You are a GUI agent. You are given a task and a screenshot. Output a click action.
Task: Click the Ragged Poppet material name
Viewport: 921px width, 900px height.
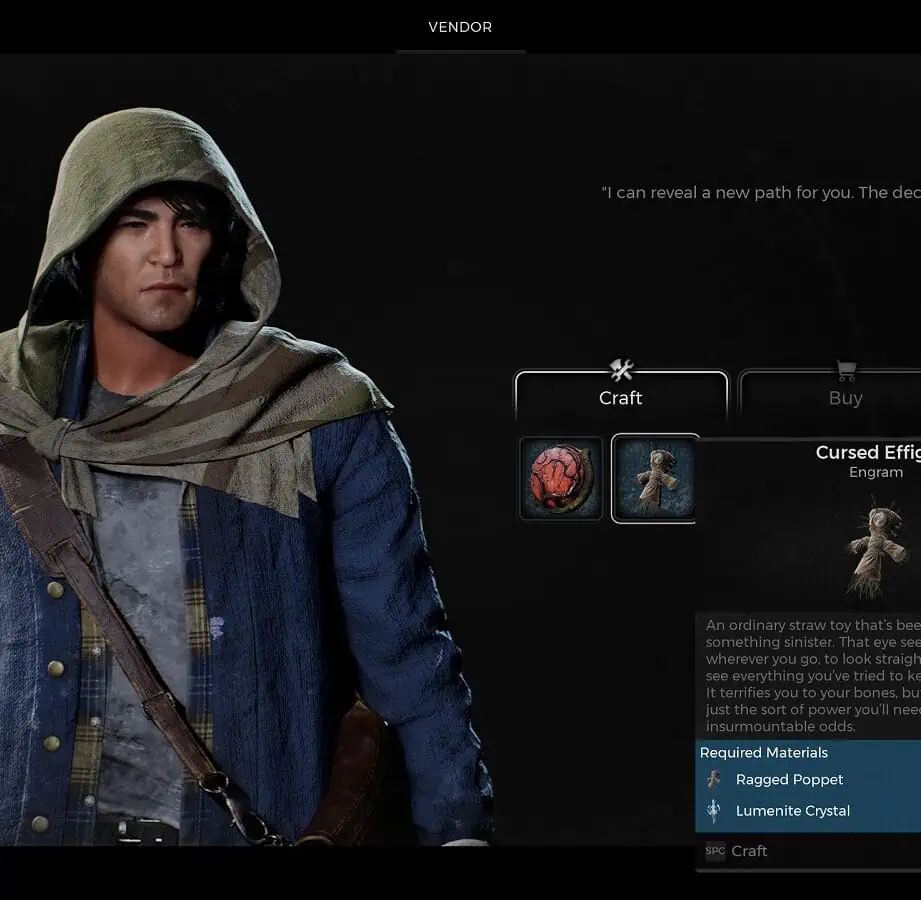pos(789,780)
